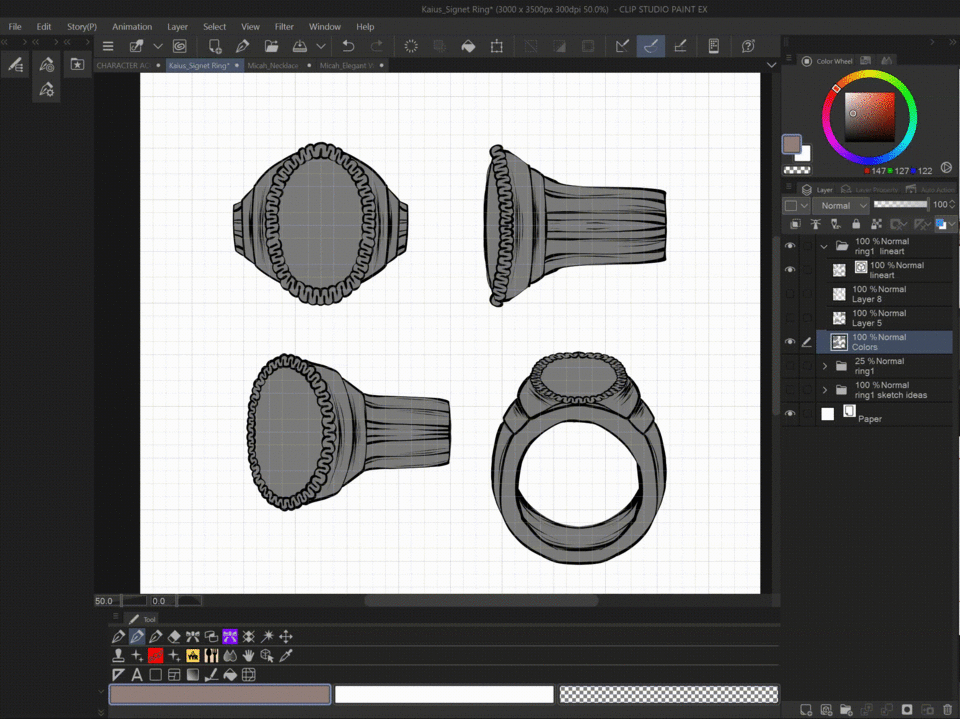Screen dimensions: 960x719
Task: Open the Filter menu
Action: tap(284, 27)
